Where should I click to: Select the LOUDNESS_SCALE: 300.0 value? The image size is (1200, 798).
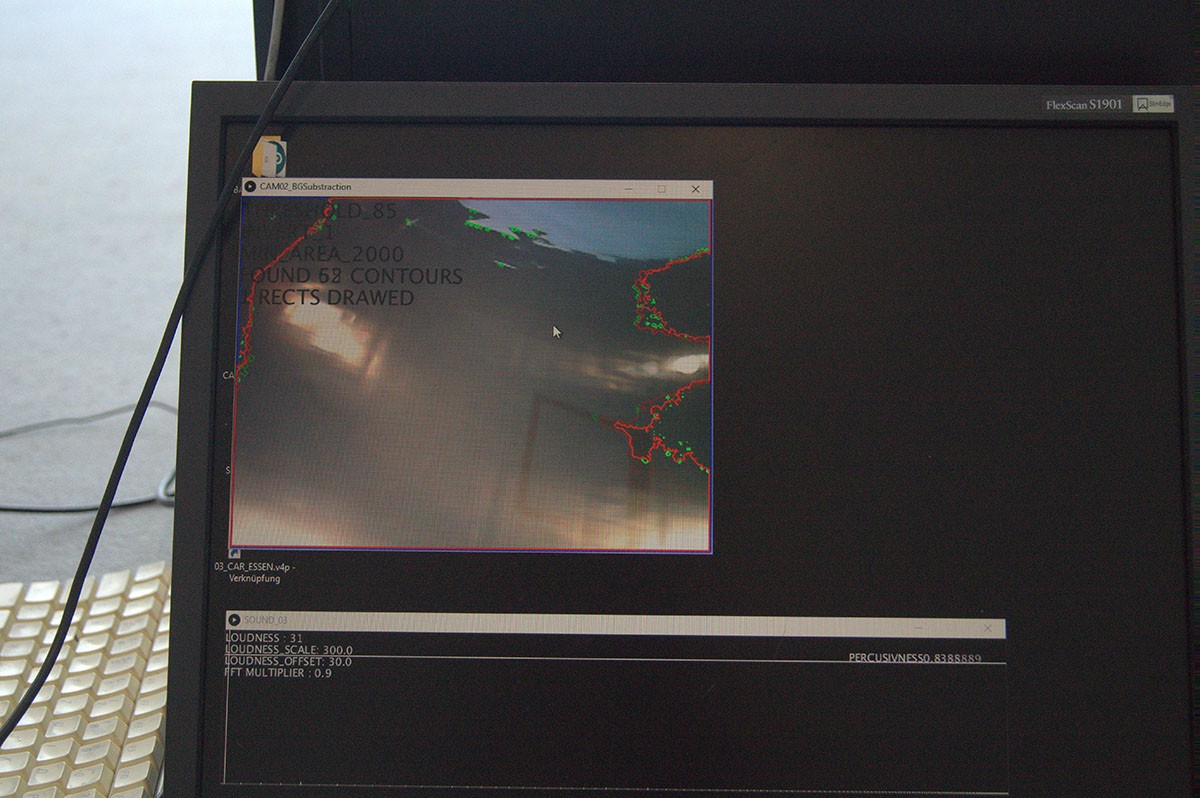(x=289, y=650)
